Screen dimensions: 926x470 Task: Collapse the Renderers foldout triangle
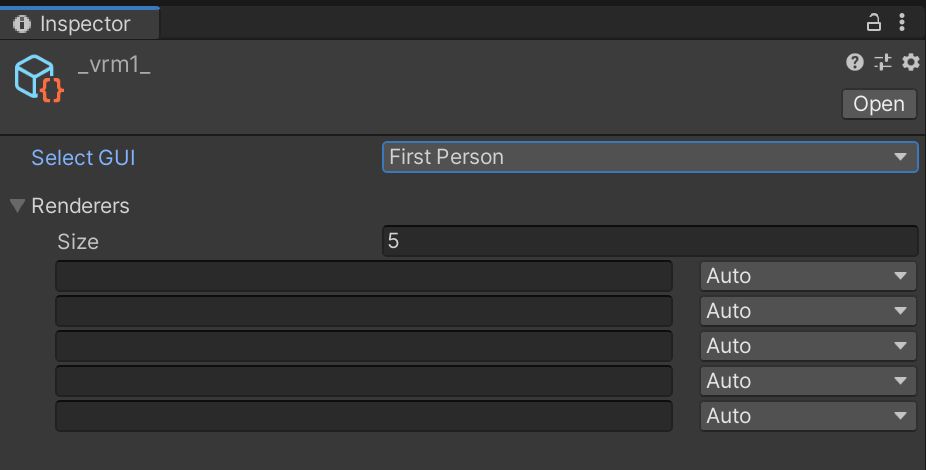click(x=17, y=205)
